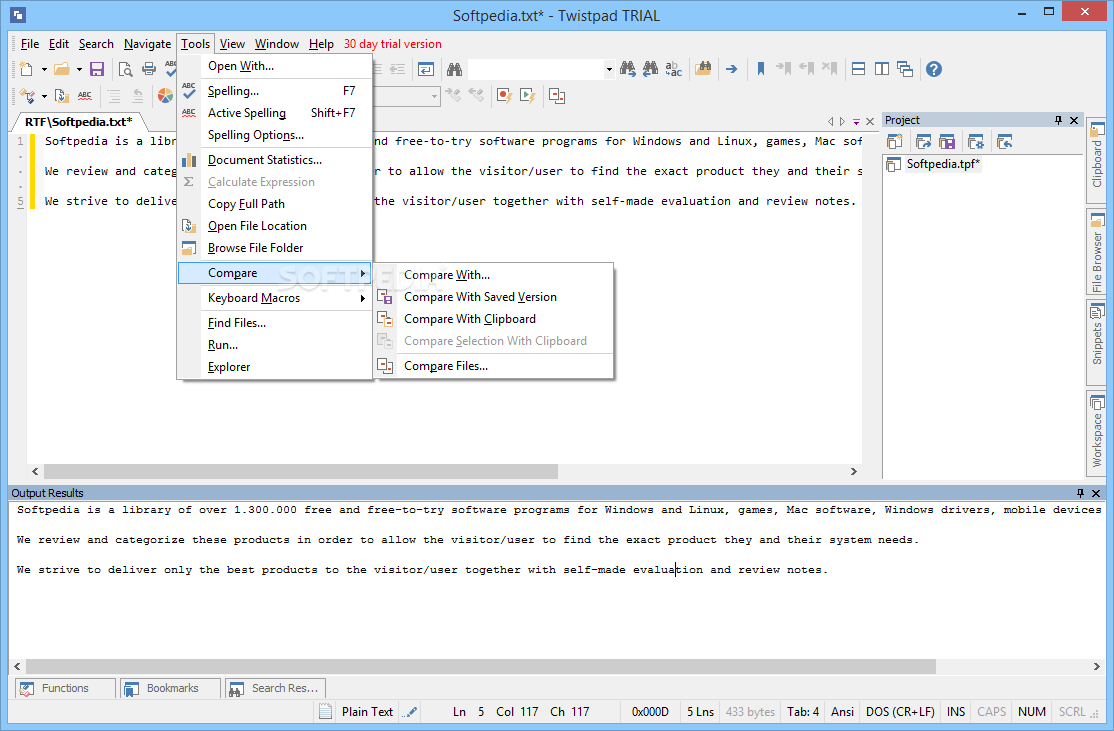Image resolution: width=1114 pixels, height=731 pixels.
Task: Open the Edit menu
Action: [x=58, y=44]
